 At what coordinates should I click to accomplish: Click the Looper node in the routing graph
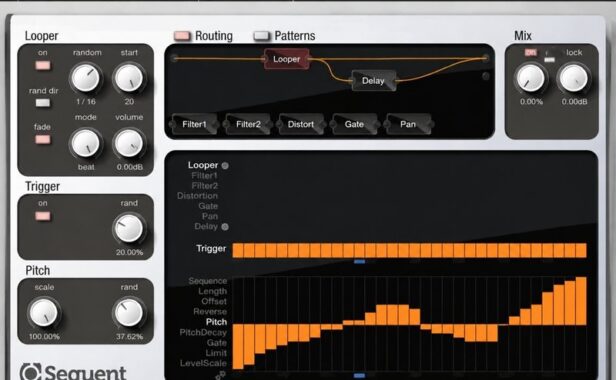286,59
